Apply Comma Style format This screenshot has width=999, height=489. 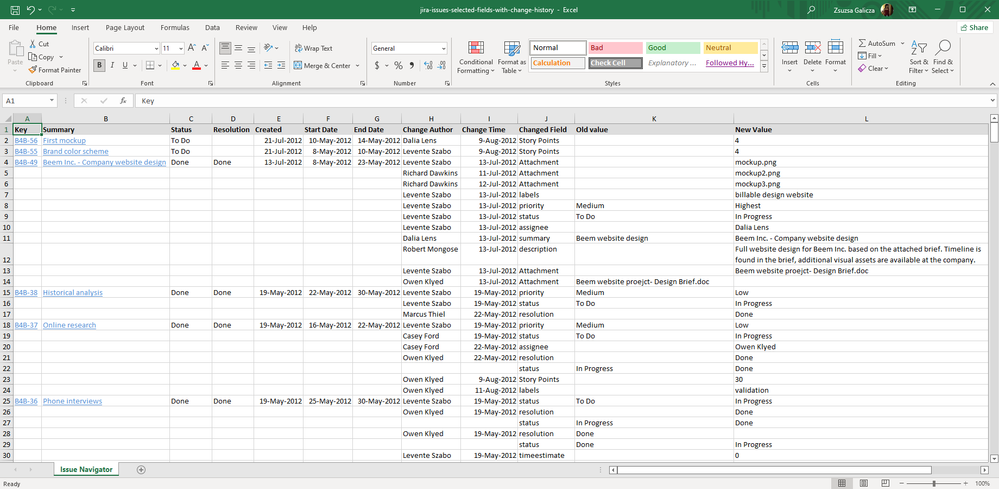(x=412, y=66)
